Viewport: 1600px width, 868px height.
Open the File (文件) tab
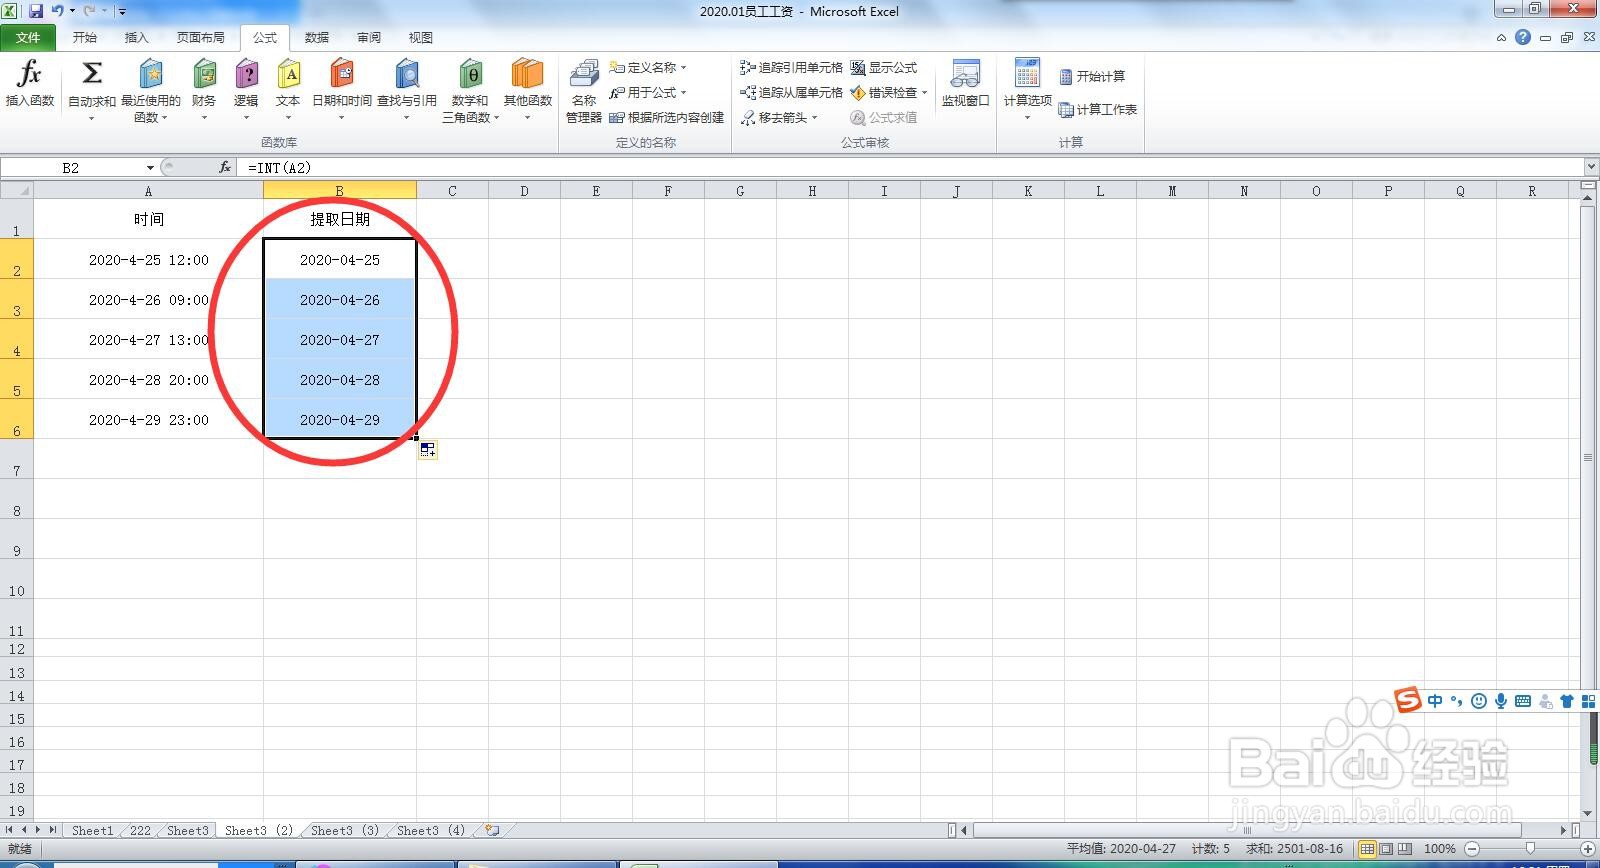pos(28,37)
